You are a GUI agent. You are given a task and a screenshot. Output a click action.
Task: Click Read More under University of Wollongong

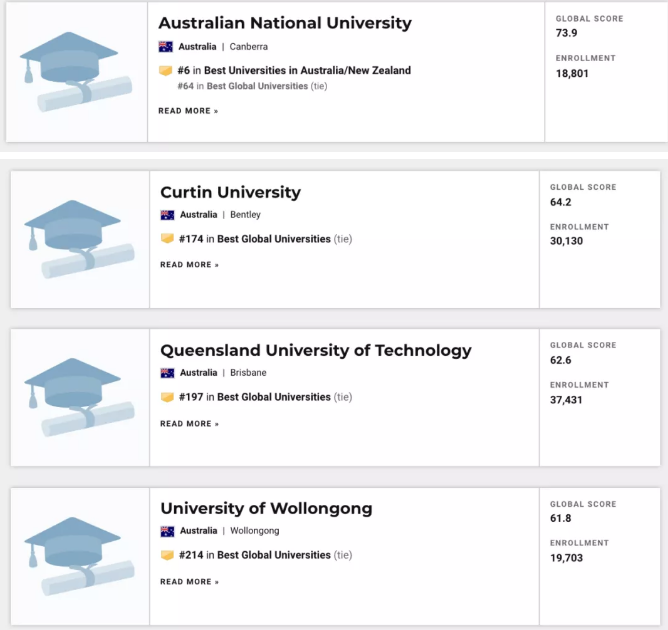point(189,582)
